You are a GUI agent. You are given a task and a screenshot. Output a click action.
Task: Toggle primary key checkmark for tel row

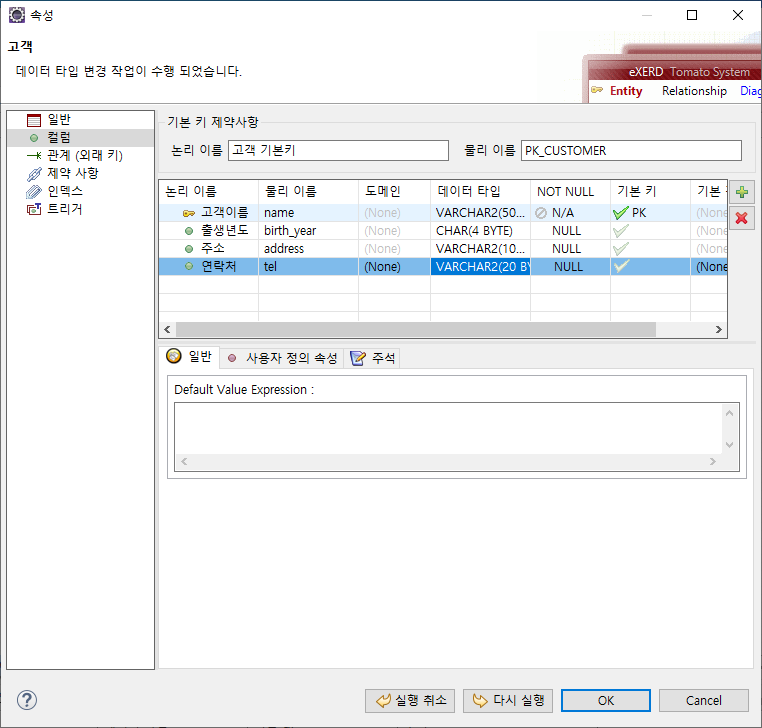[x=621, y=266]
